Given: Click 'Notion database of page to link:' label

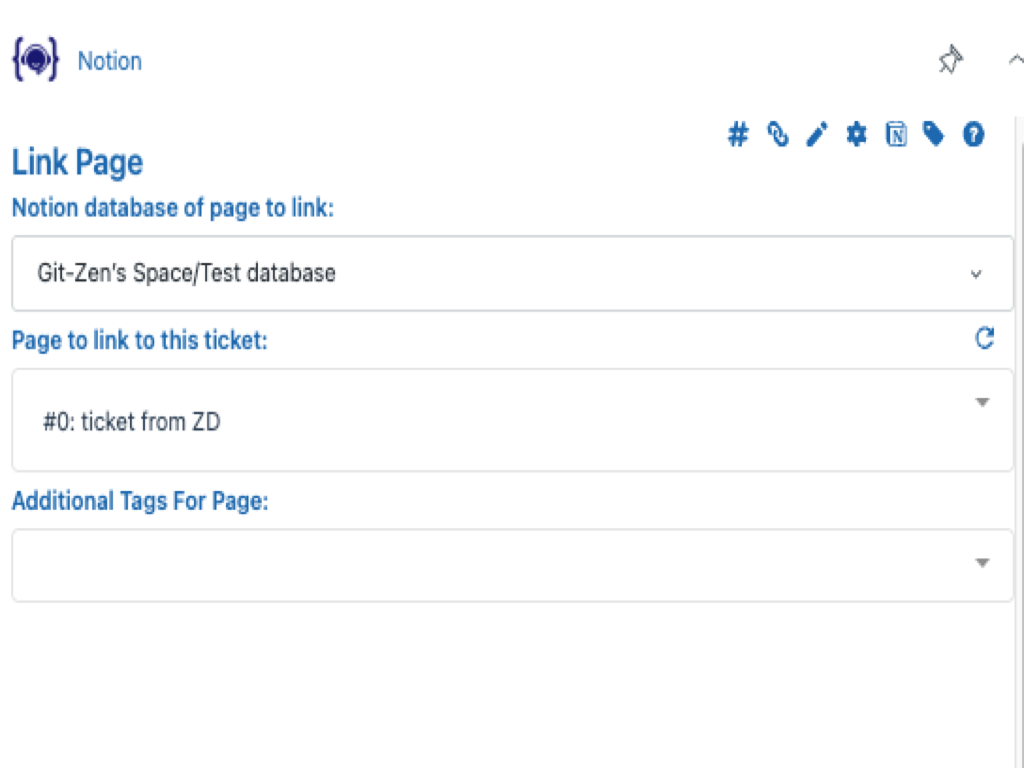Looking at the screenshot, I should pyautogui.click(x=172, y=208).
